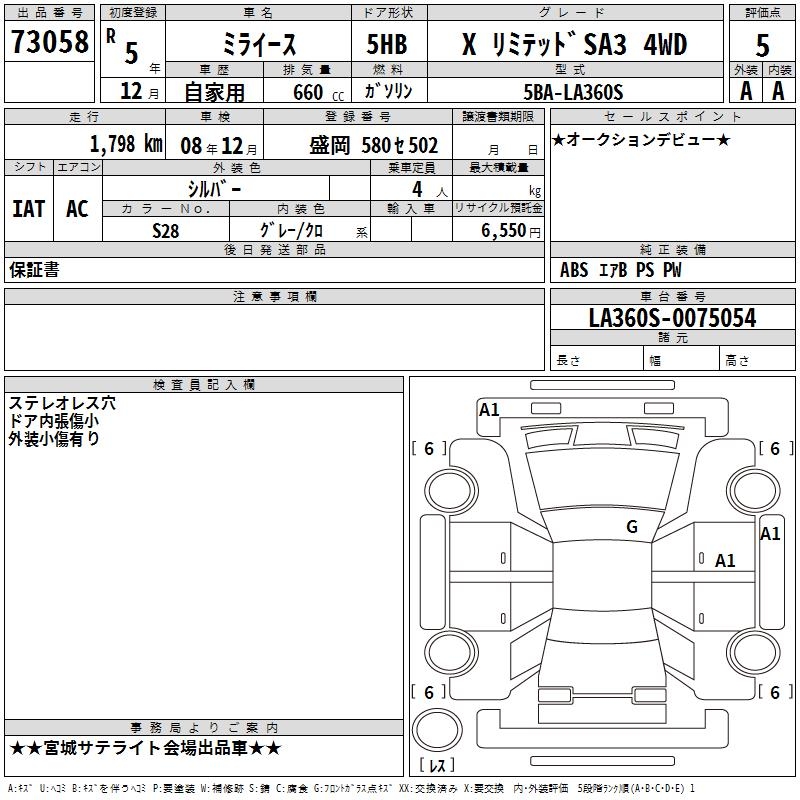Select the セールスポイント header
800x800 pixels.
(672, 116)
